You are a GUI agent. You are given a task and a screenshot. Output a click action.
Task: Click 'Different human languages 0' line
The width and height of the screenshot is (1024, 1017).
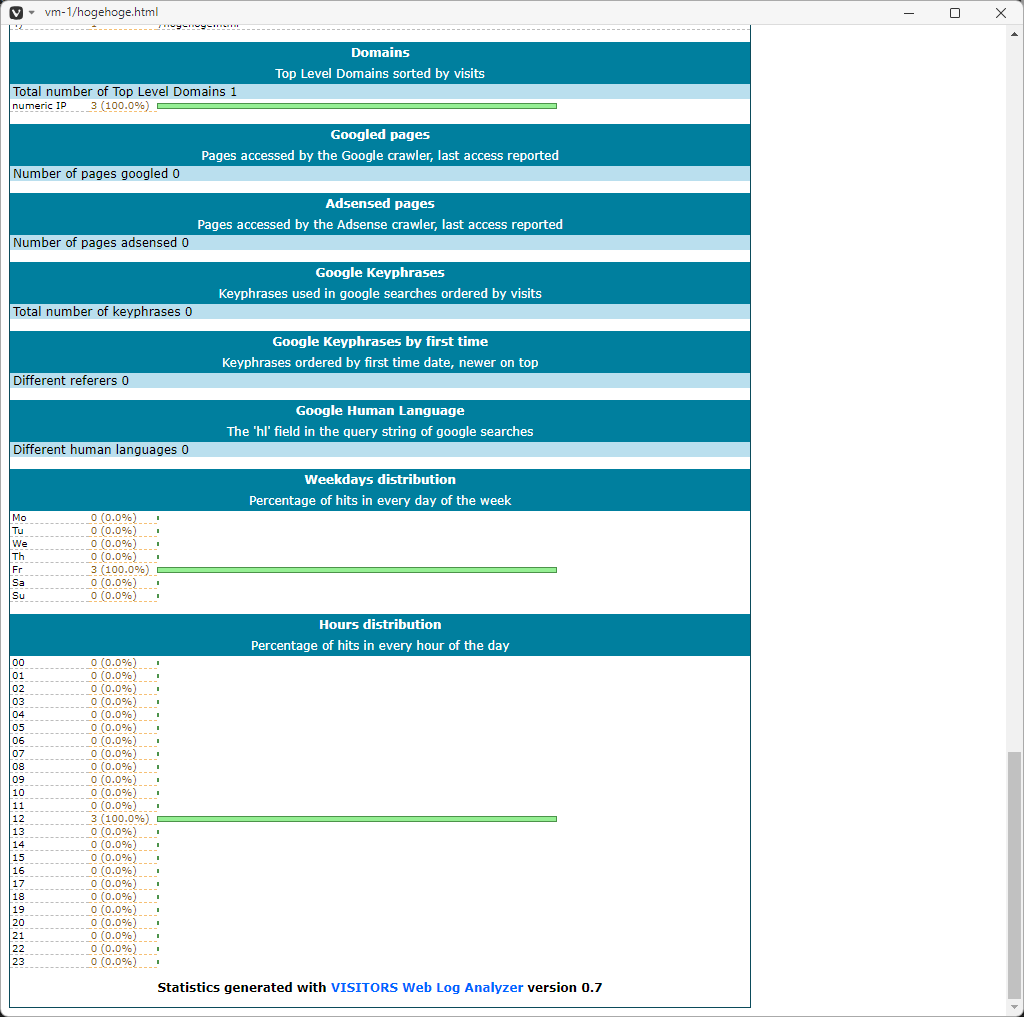pyautogui.click(x=101, y=449)
